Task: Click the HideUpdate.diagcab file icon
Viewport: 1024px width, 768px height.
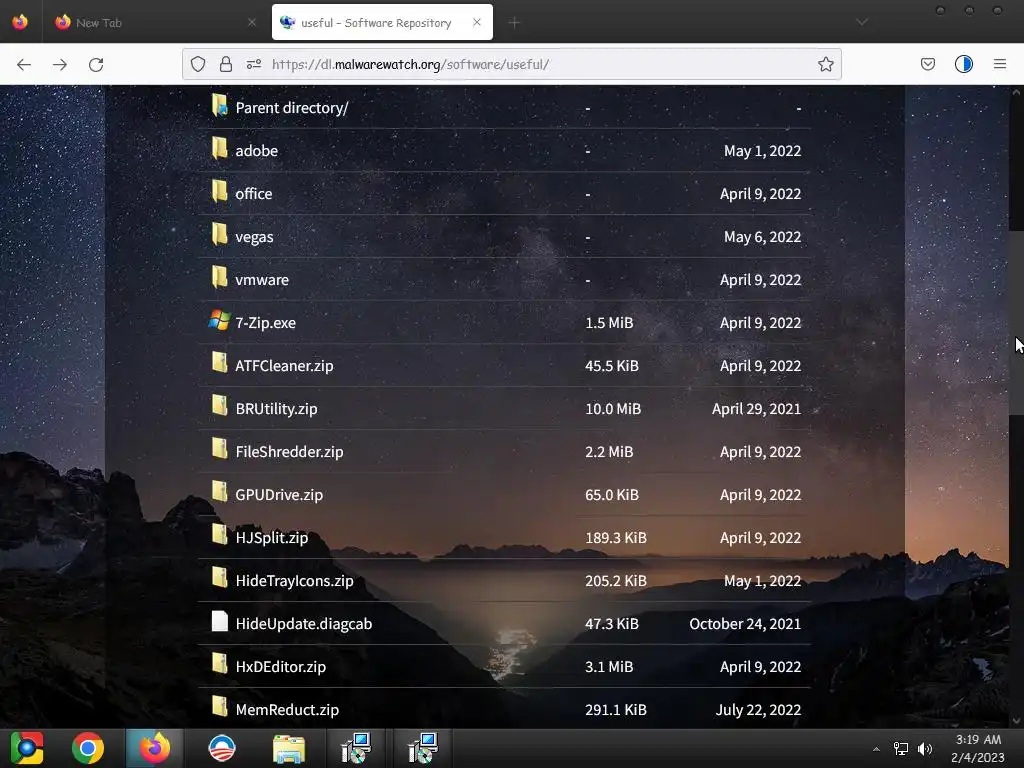Action: pyautogui.click(x=219, y=621)
